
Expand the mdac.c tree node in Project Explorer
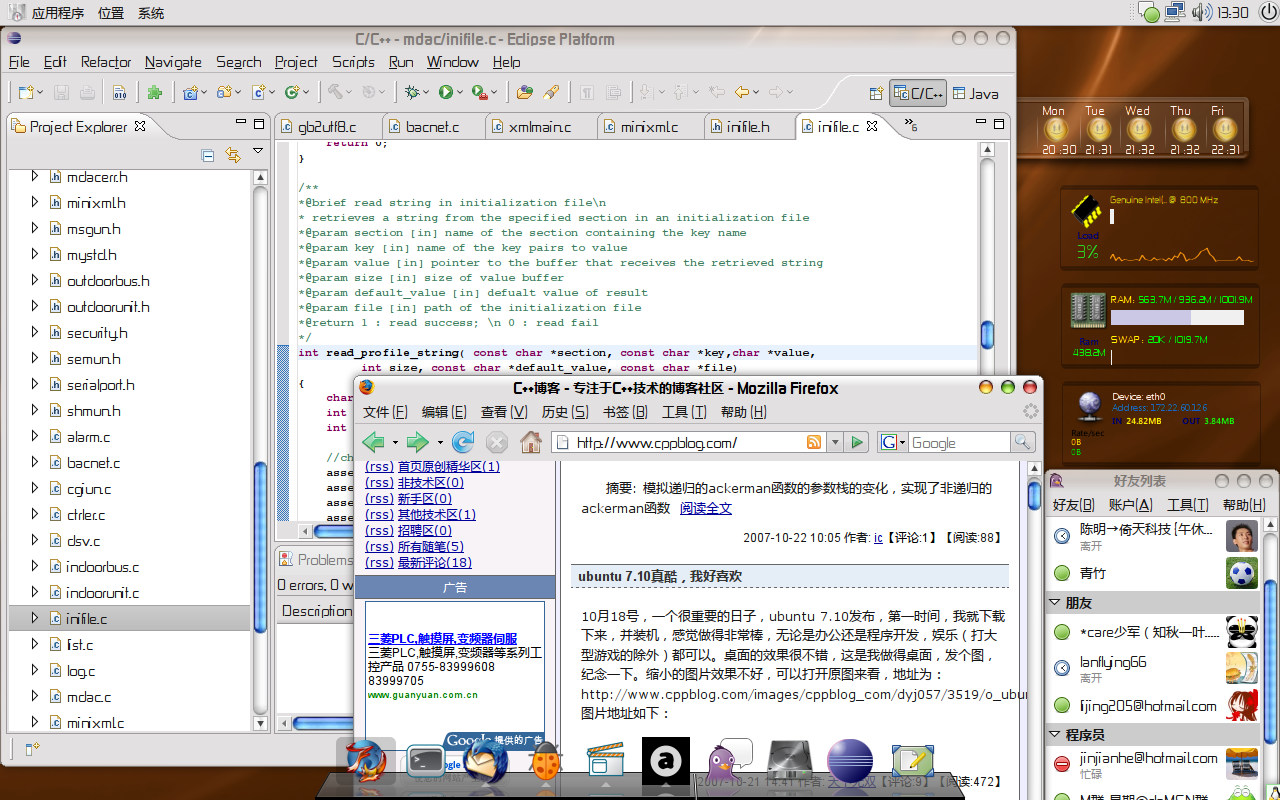pyautogui.click(x=34, y=696)
